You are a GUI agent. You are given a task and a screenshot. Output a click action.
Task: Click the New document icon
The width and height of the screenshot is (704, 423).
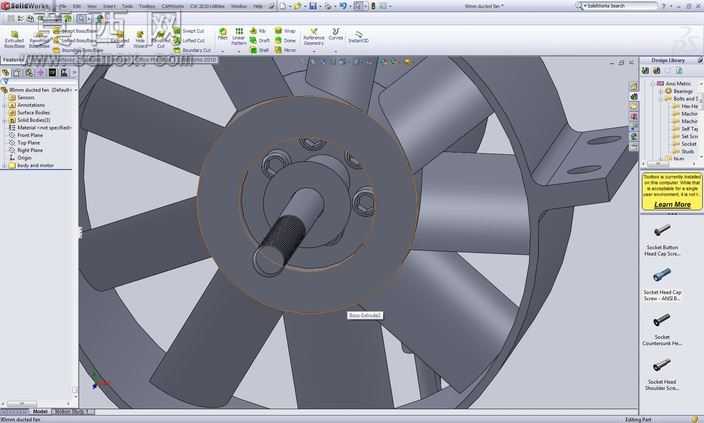(283, 6)
